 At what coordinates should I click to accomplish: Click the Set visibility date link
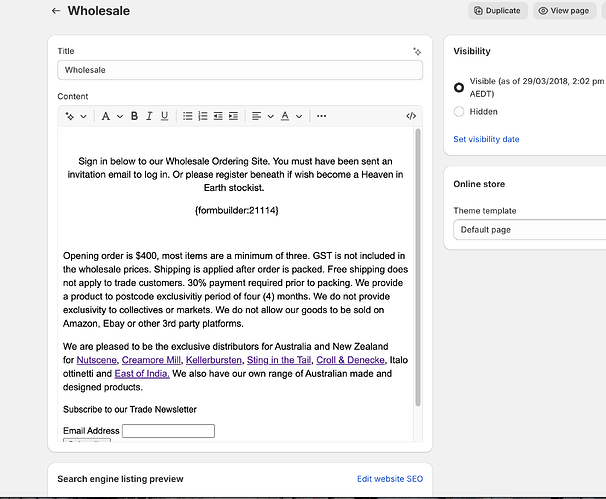pos(486,139)
